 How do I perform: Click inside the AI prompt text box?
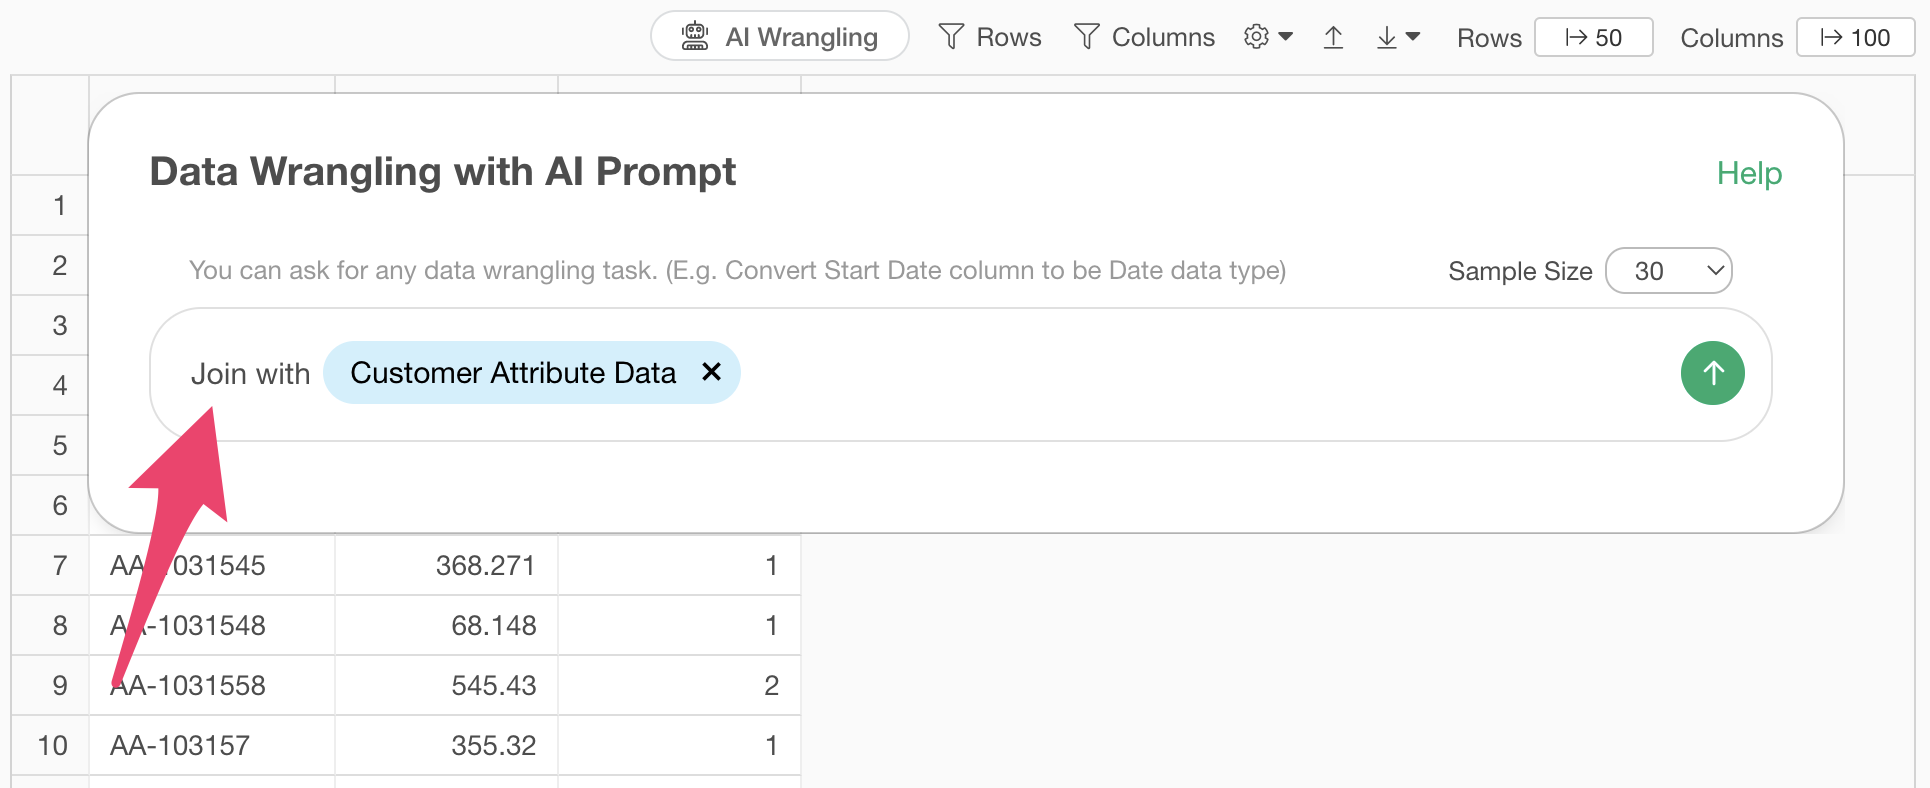point(1200,374)
